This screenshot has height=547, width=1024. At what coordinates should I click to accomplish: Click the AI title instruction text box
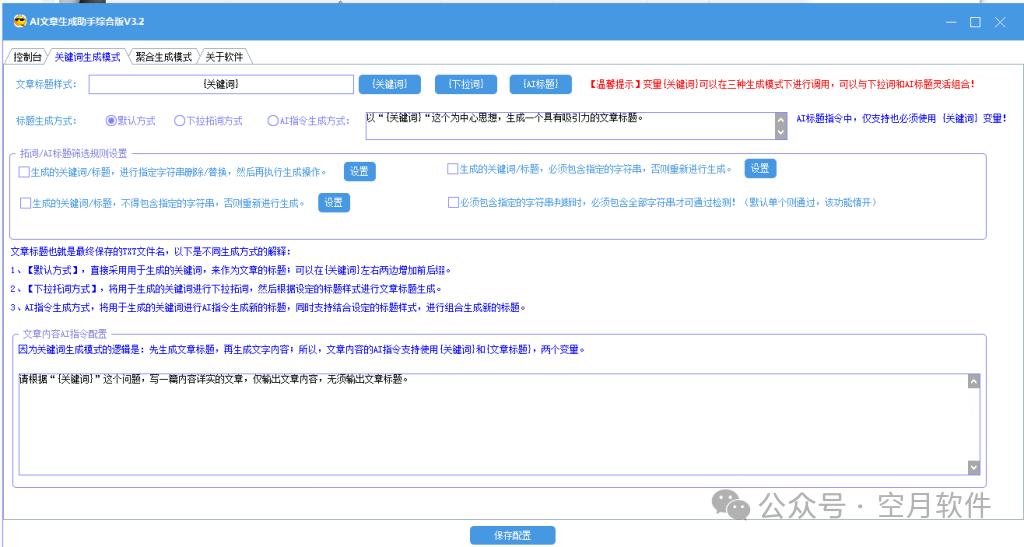point(570,126)
